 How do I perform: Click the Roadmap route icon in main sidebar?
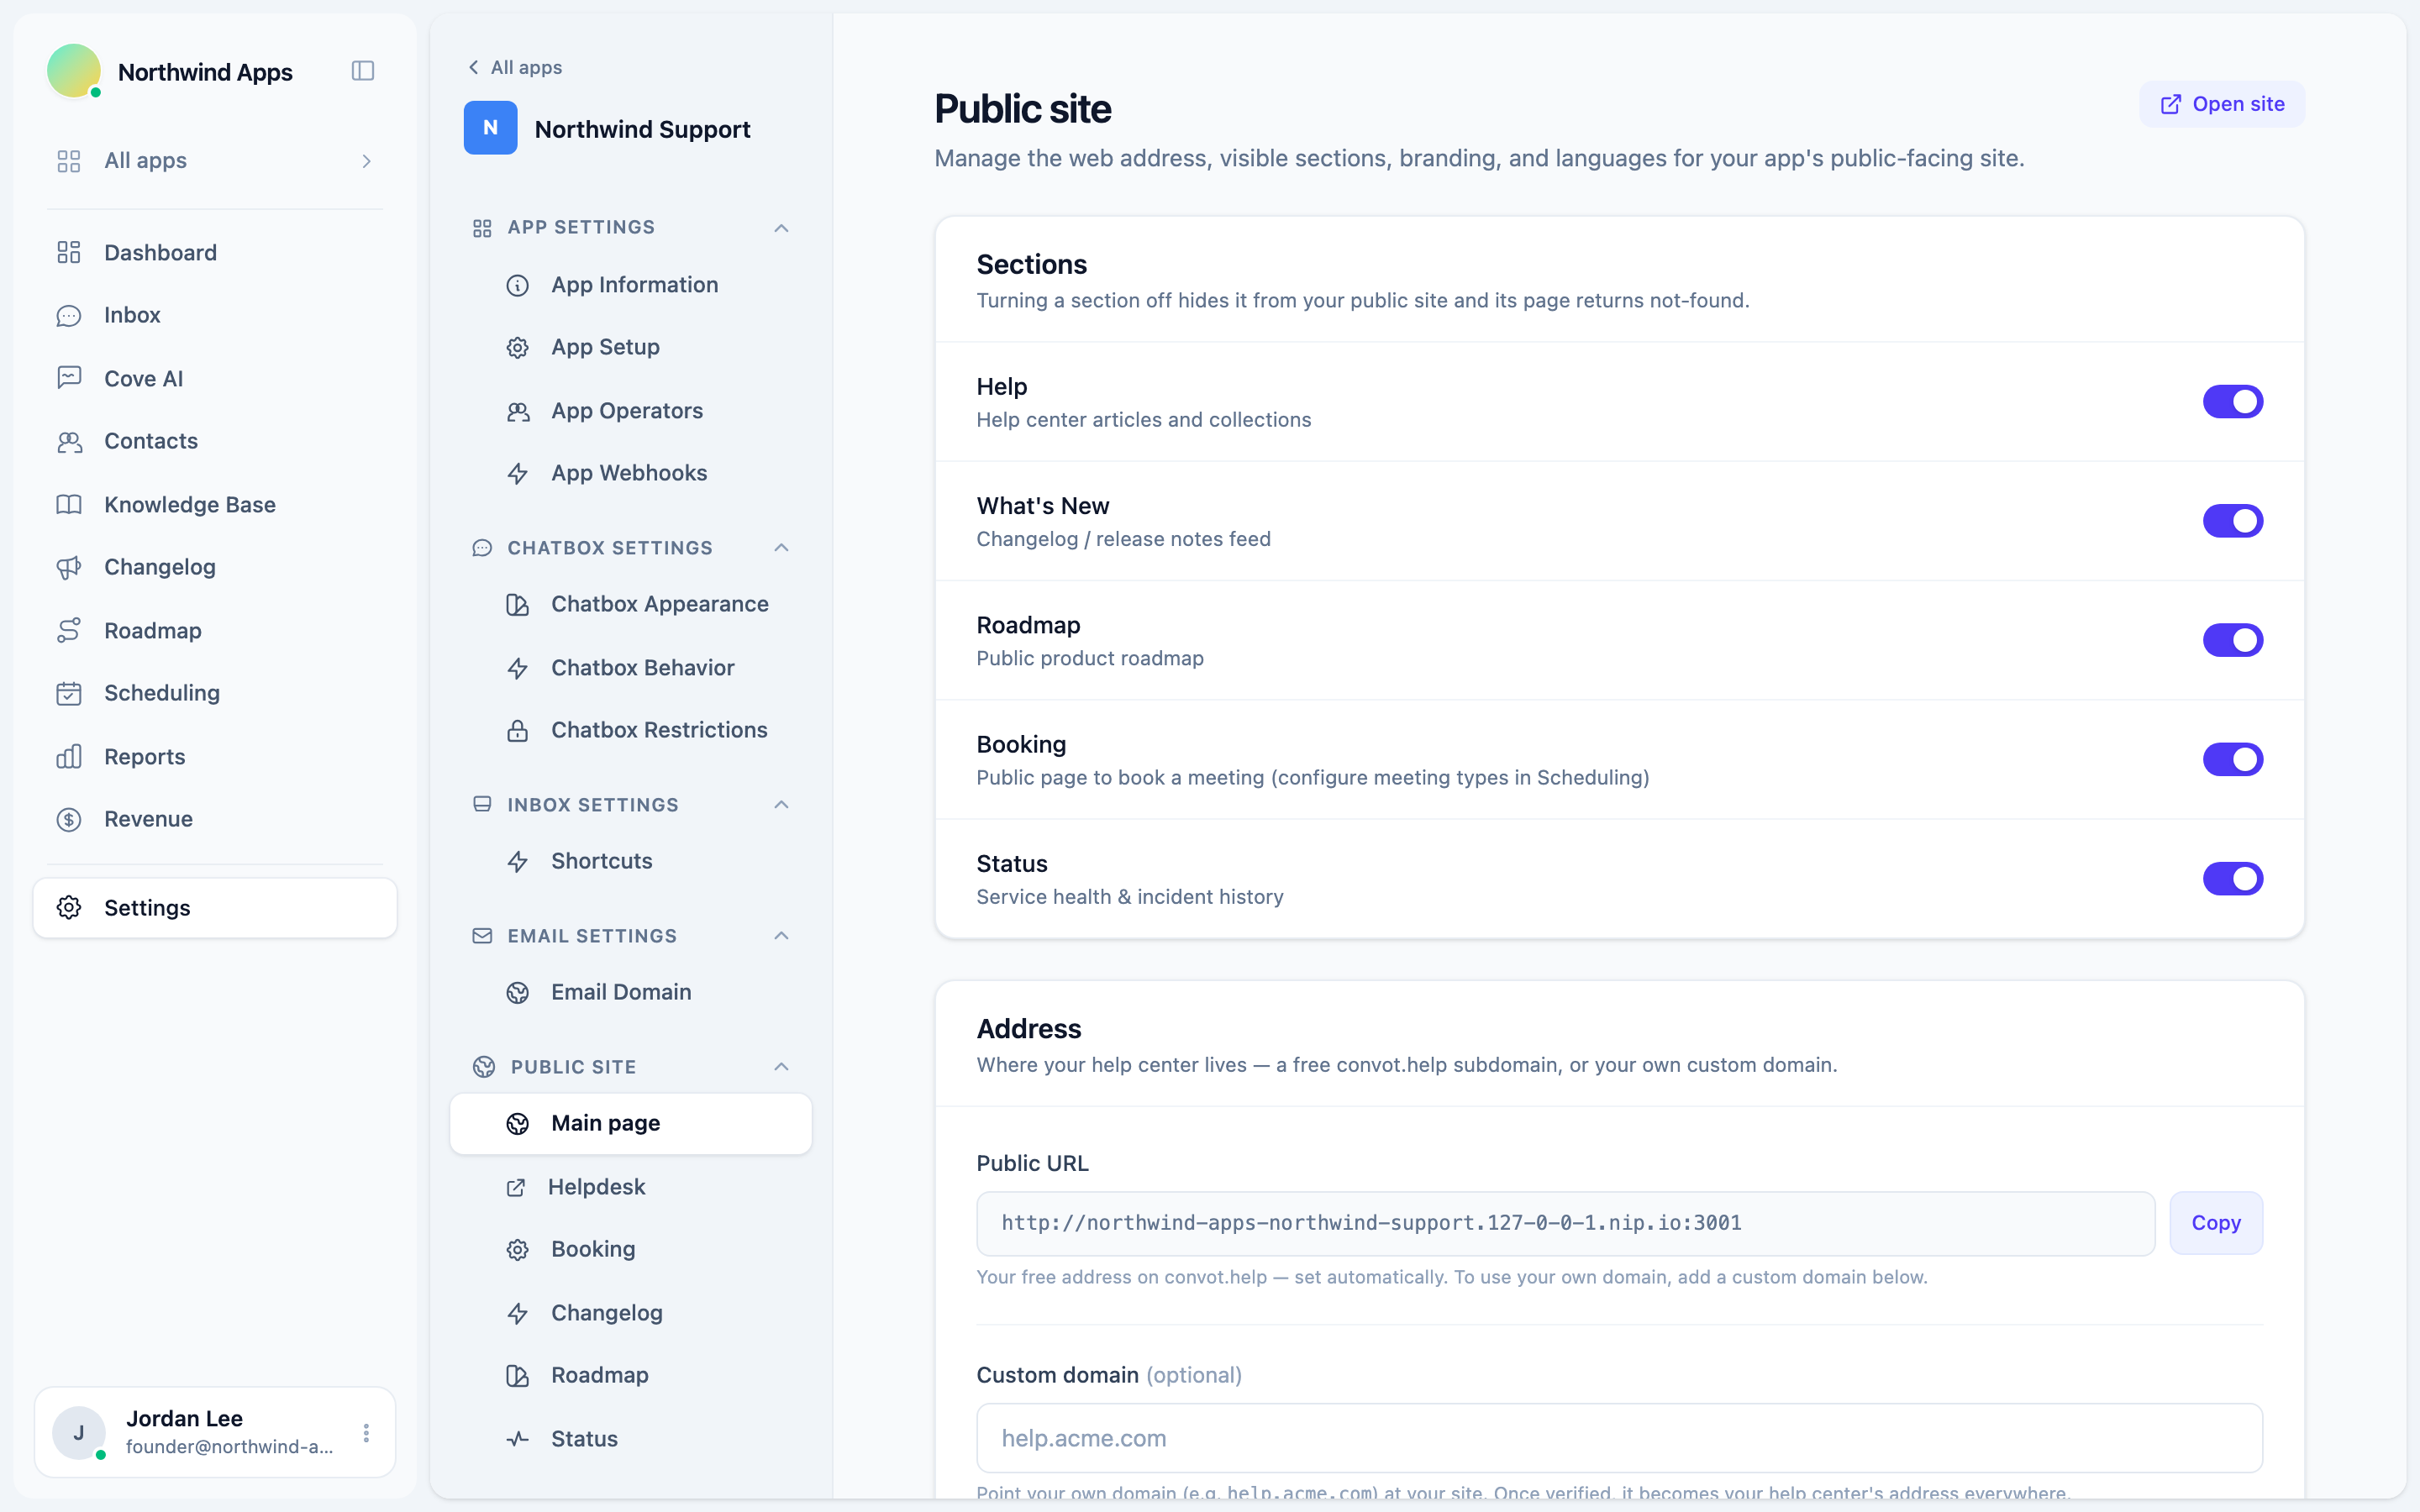(x=69, y=630)
